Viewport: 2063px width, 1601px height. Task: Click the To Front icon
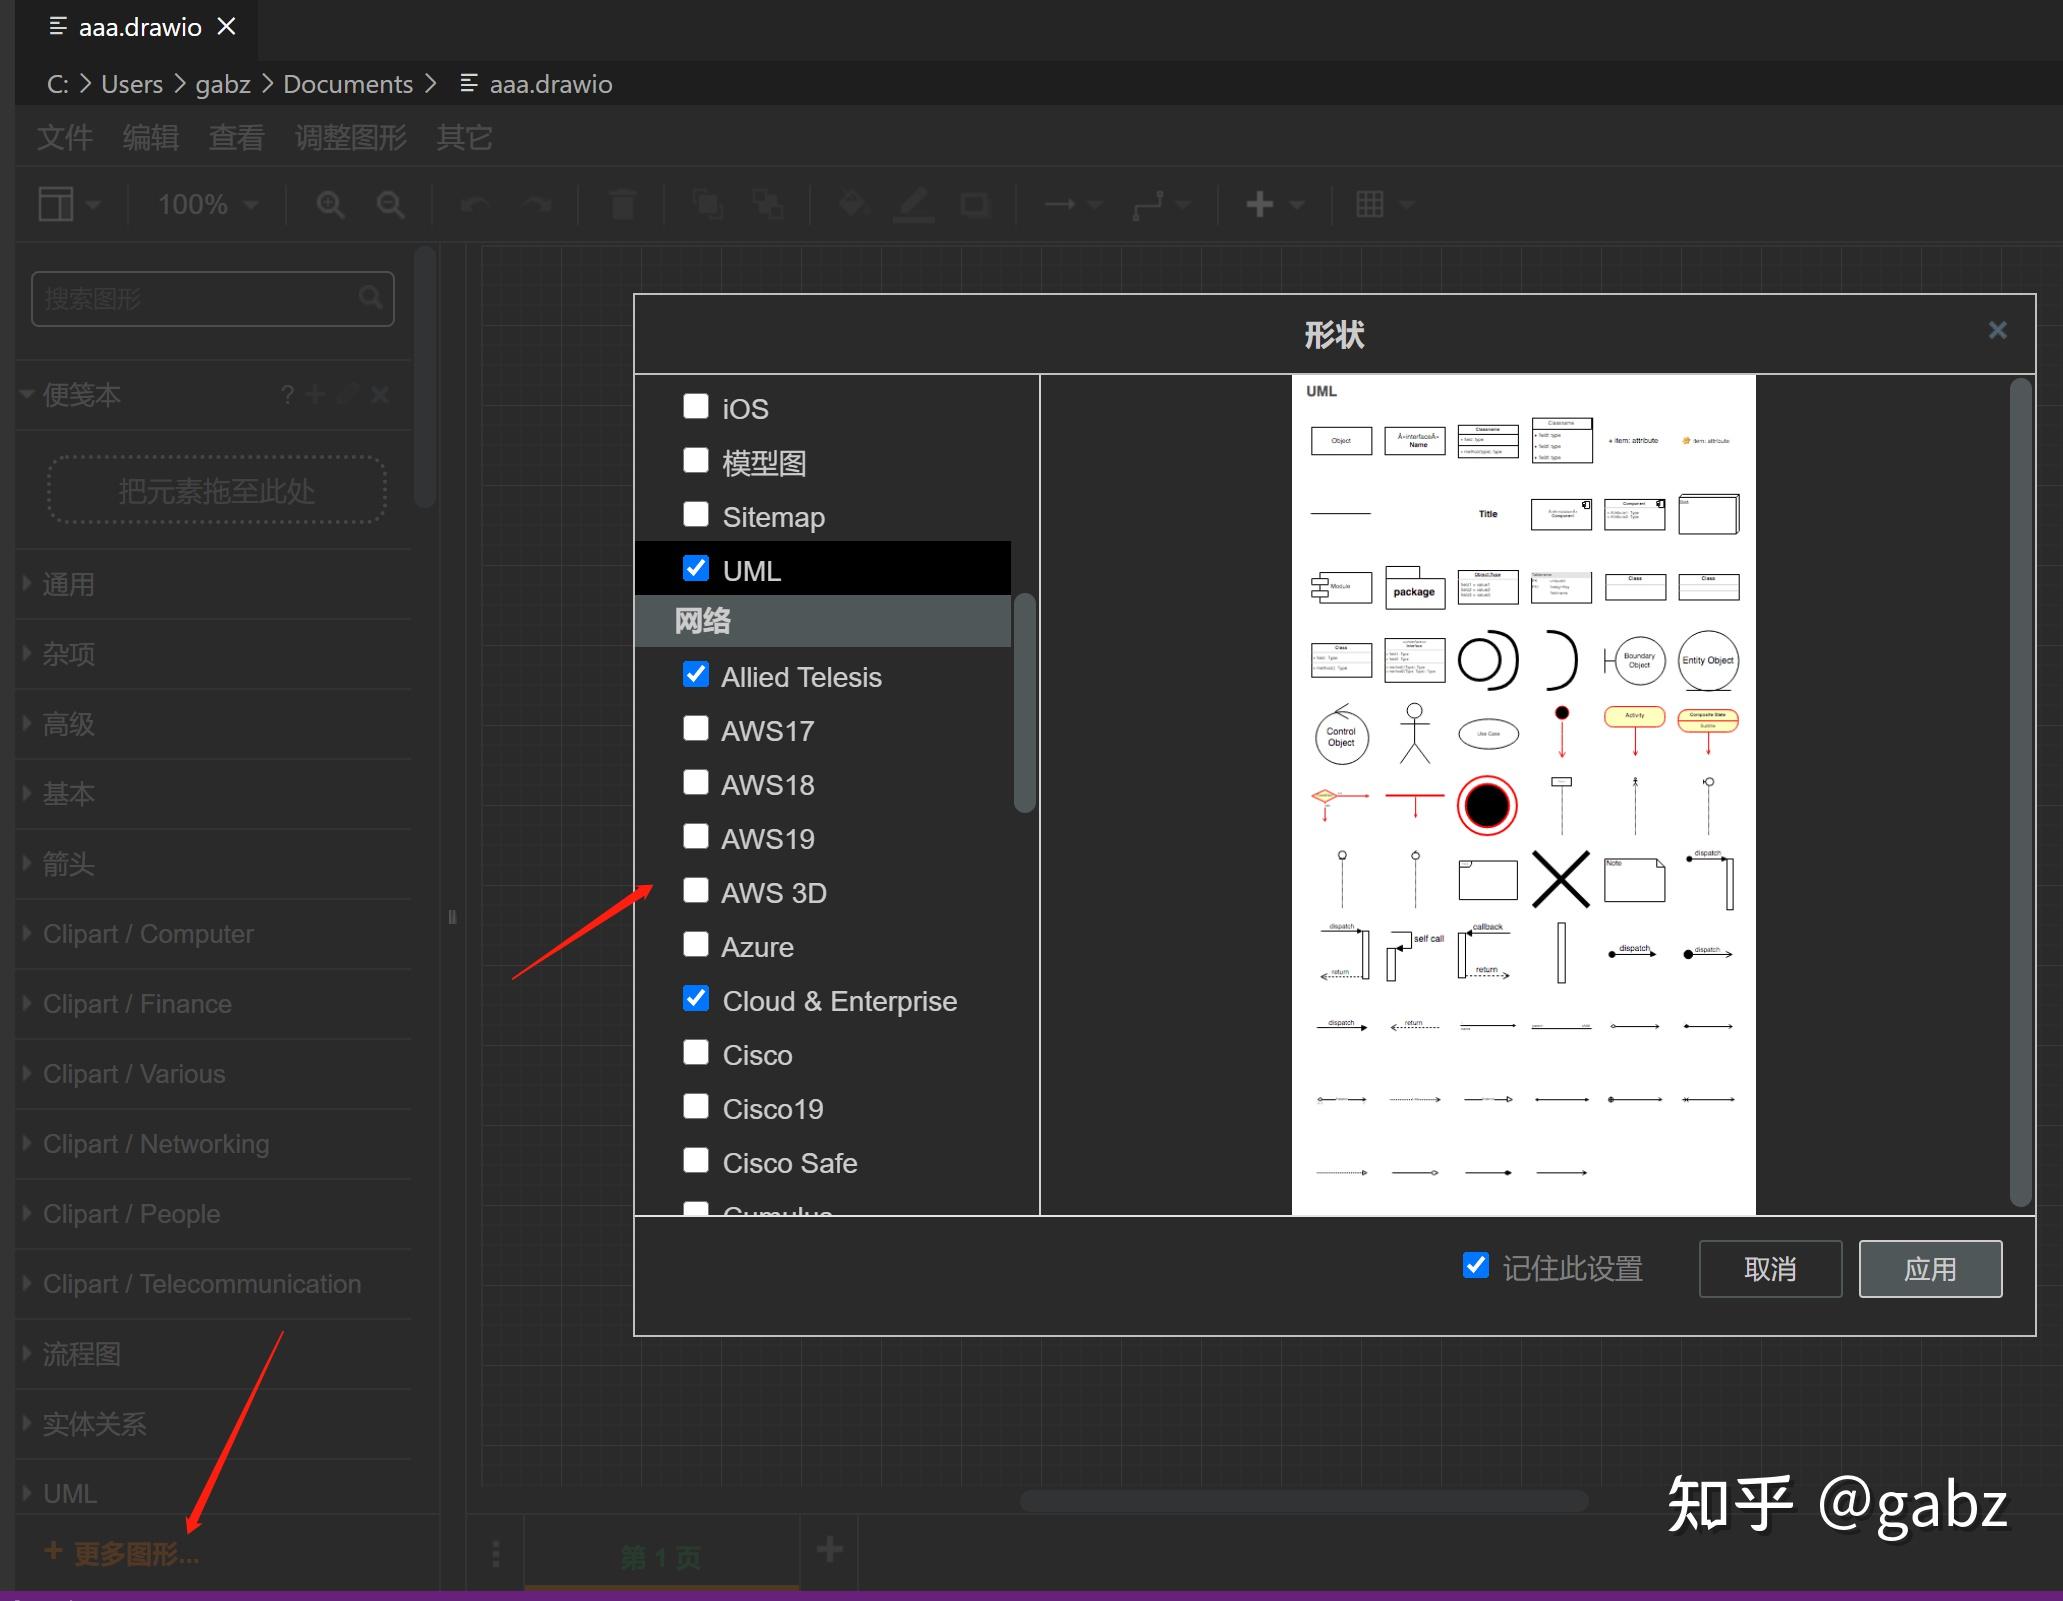coord(708,204)
